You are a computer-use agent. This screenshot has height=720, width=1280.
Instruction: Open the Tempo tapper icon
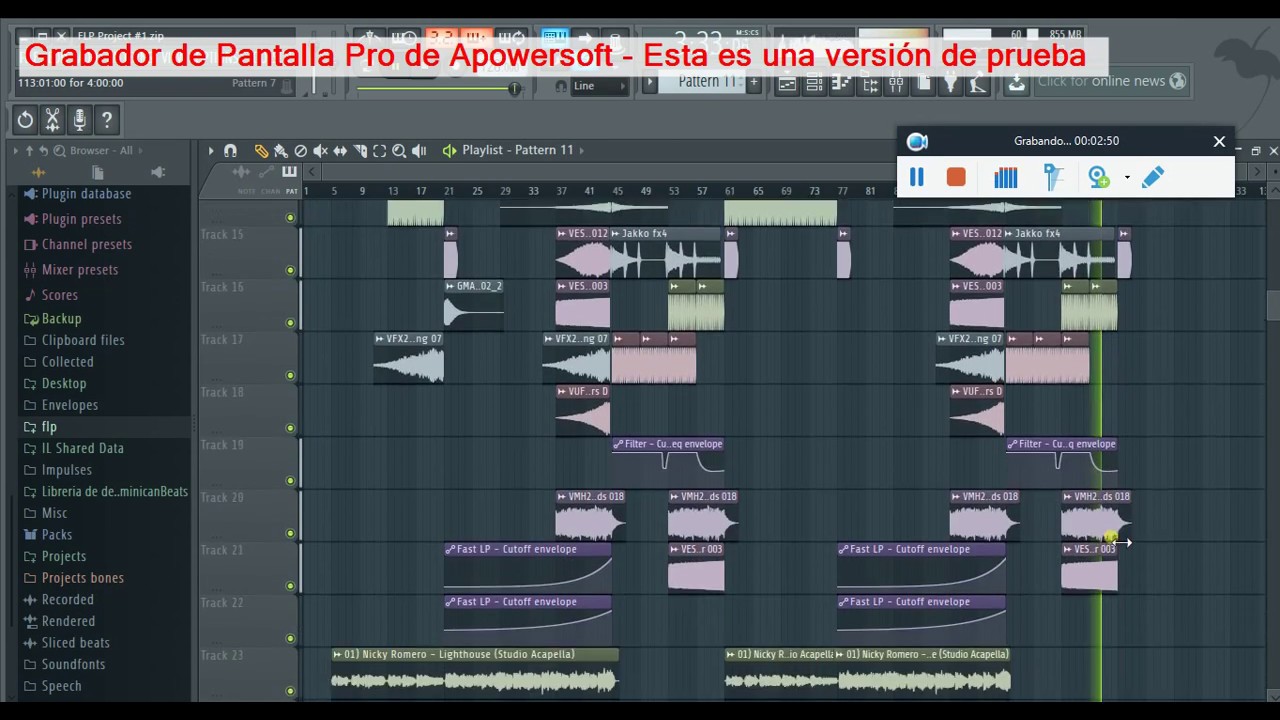point(977,84)
